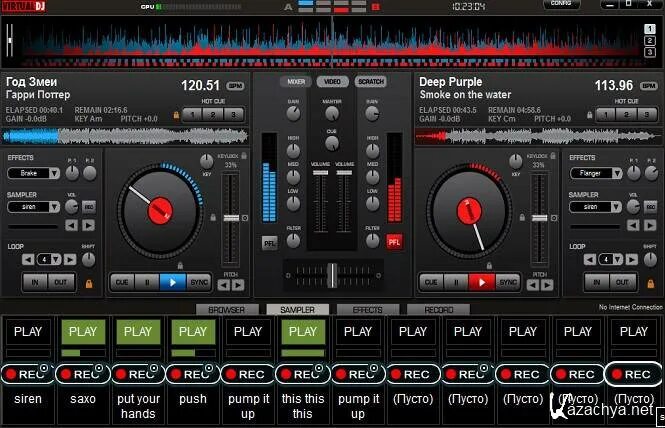Click the right deck pitch slider handle

point(539,218)
